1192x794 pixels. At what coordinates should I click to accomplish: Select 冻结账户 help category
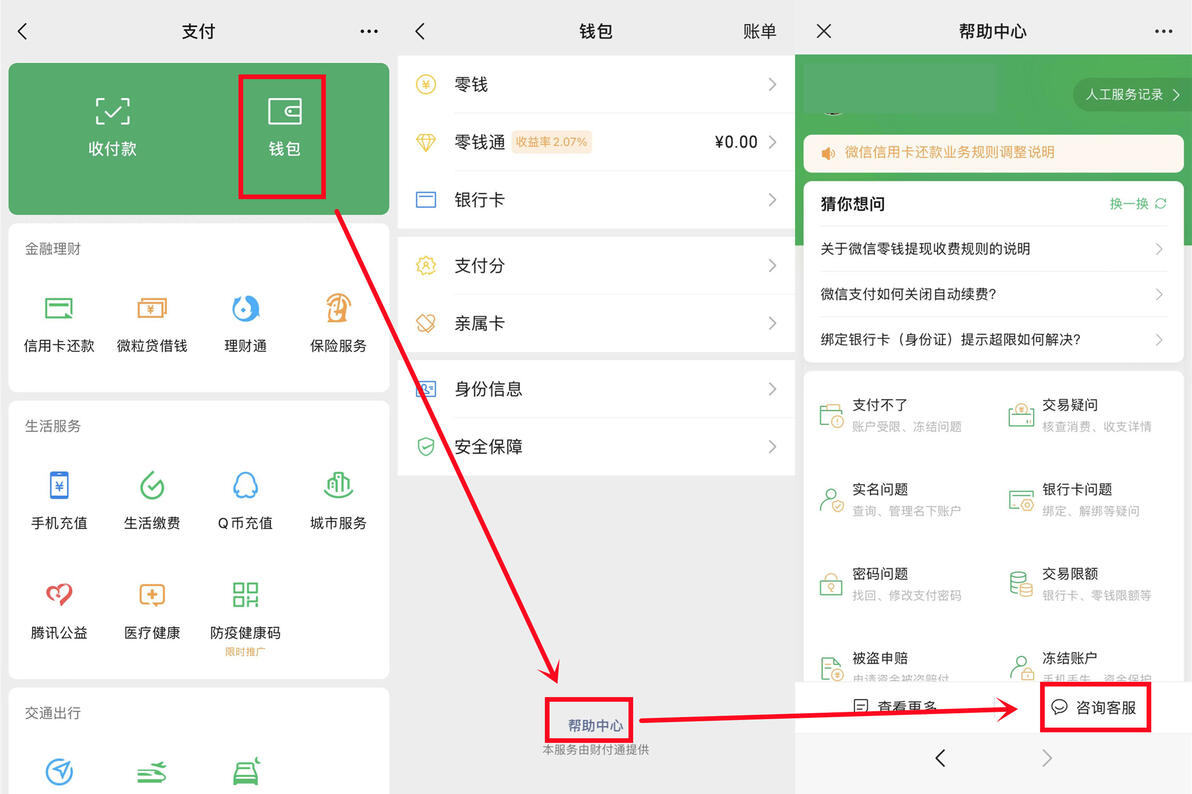(x=1079, y=665)
